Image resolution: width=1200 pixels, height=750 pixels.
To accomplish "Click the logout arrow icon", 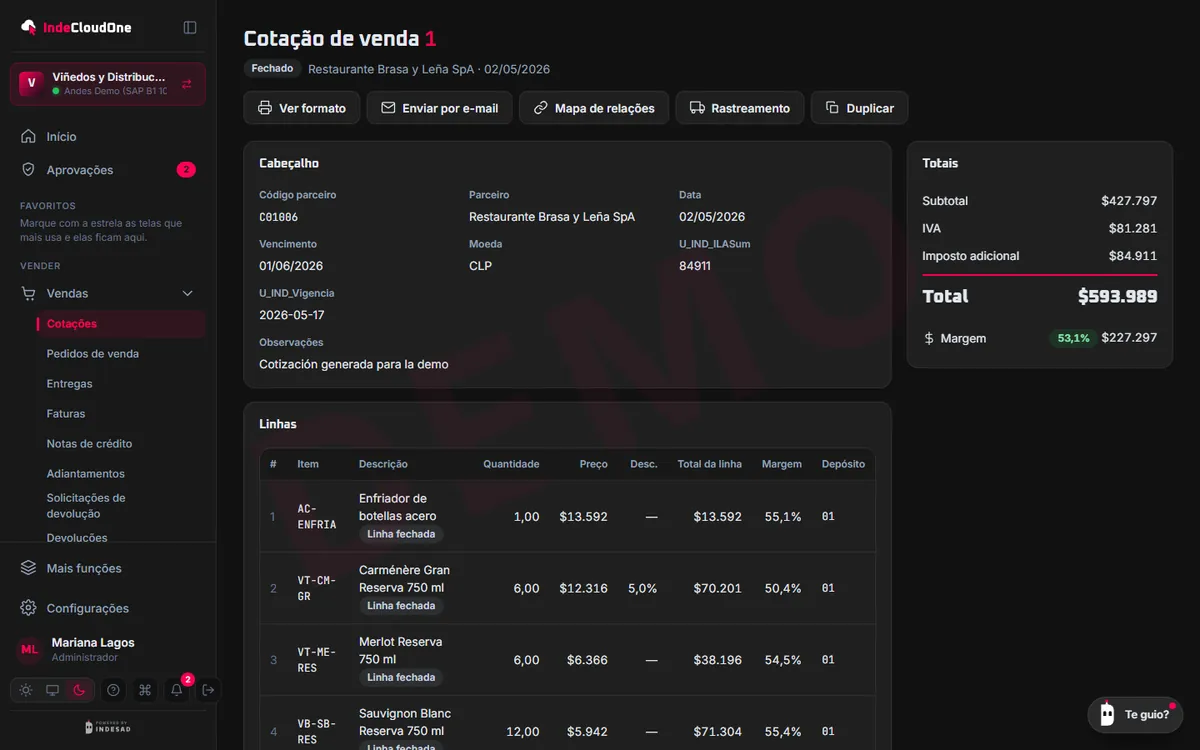I will pos(208,690).
